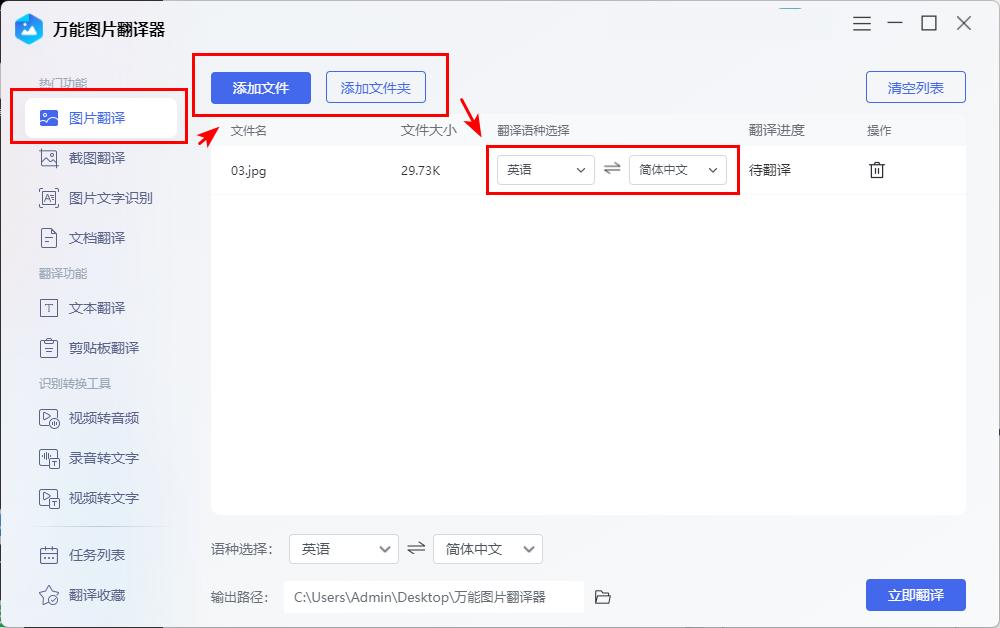The height and width of the screenshot is (628, 1000).
Task: Delete 03.jpg using the trash icon
Action: click(877, 170)
